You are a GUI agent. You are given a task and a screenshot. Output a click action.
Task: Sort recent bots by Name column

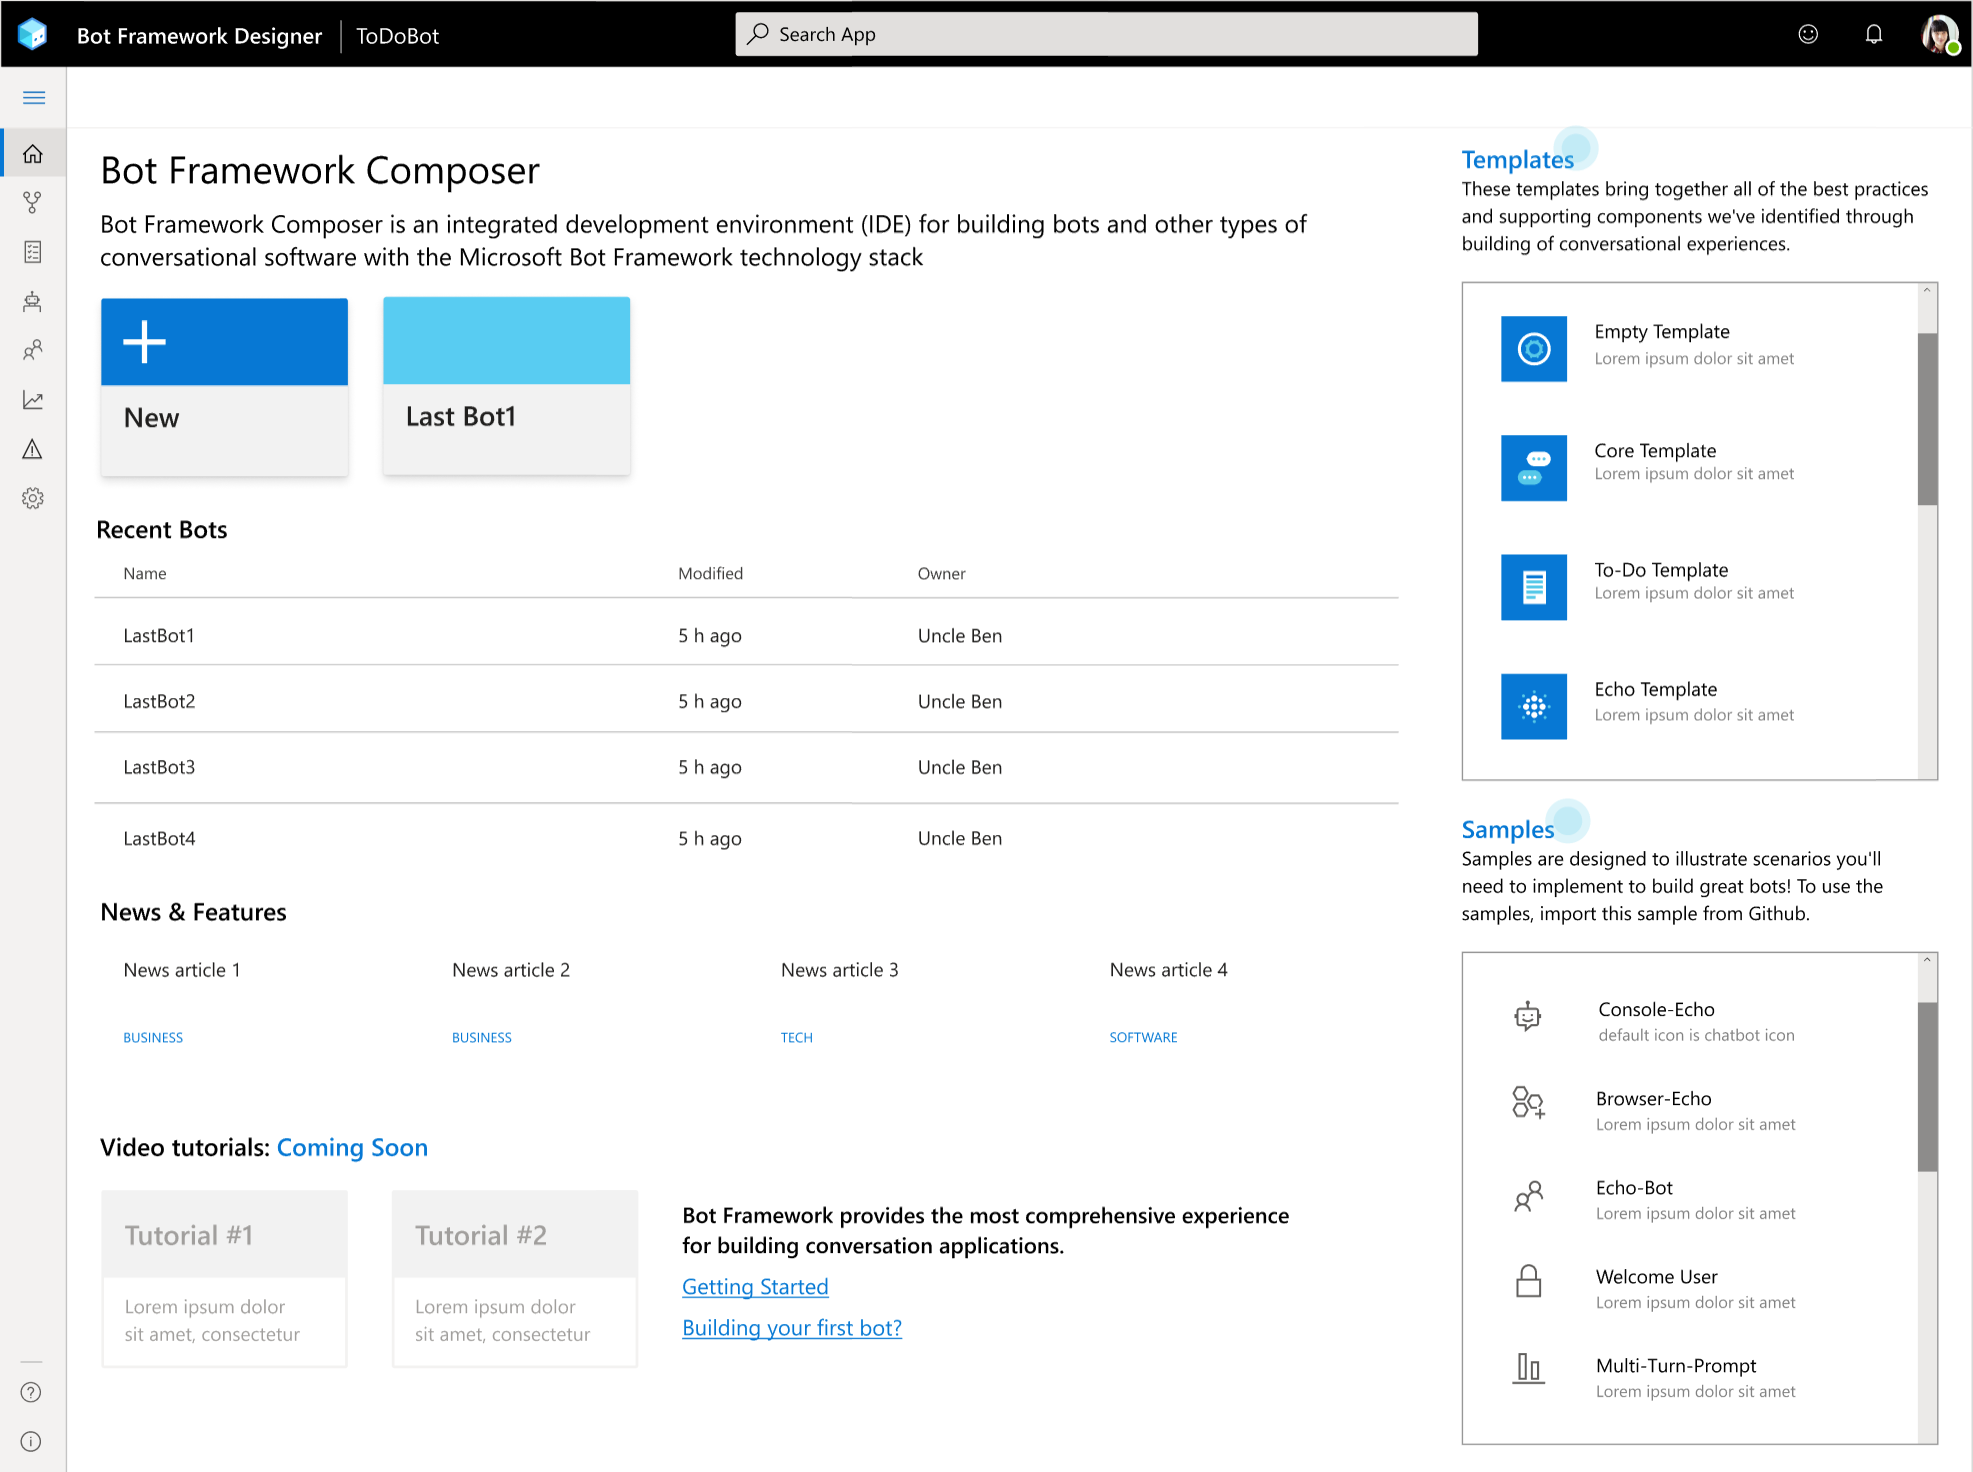point(145,573)
